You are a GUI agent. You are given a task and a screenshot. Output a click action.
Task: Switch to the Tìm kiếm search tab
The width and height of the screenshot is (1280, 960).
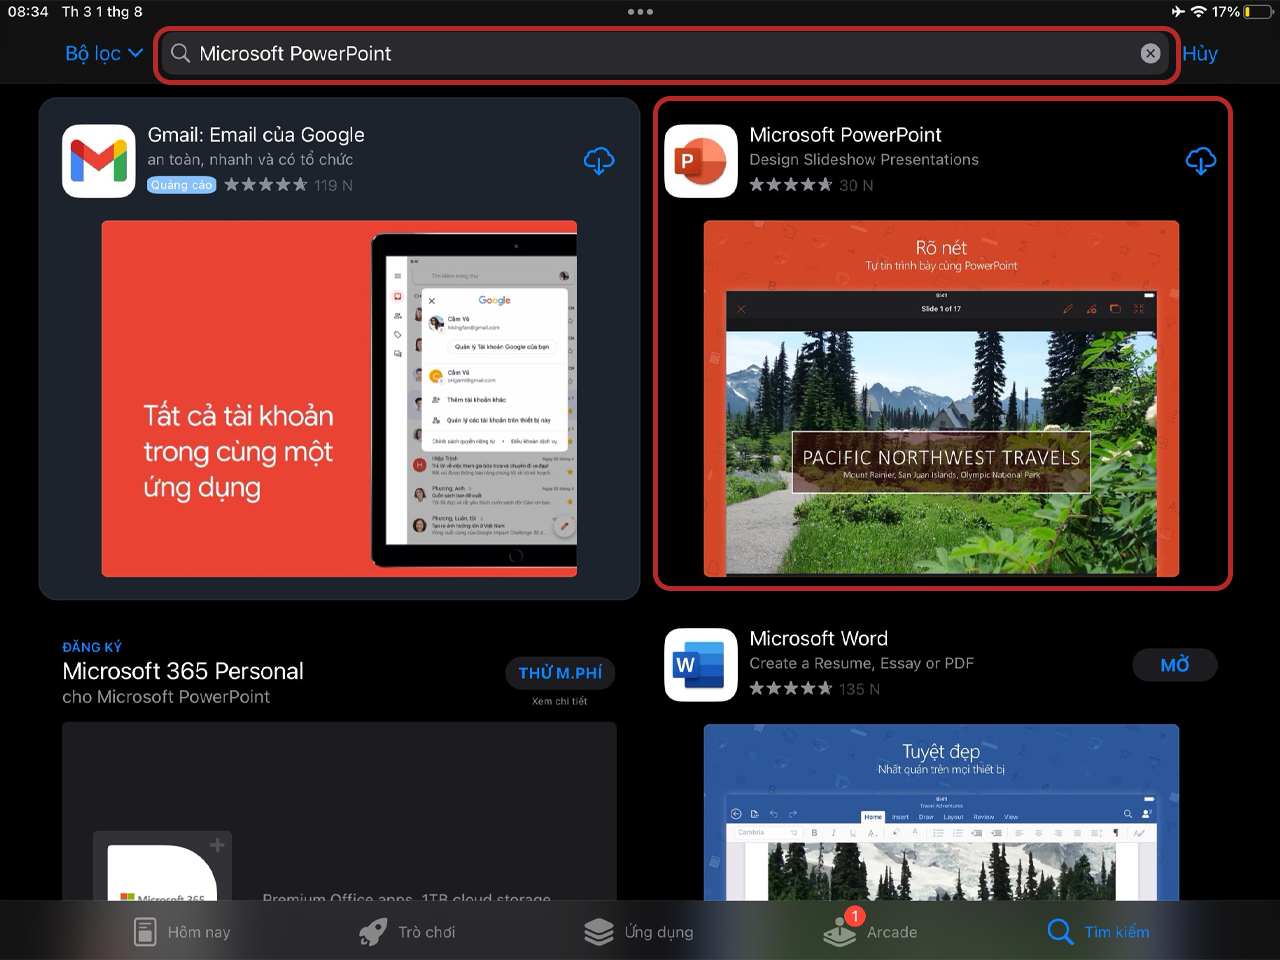pyautogui.click(x=1098, y=932)
